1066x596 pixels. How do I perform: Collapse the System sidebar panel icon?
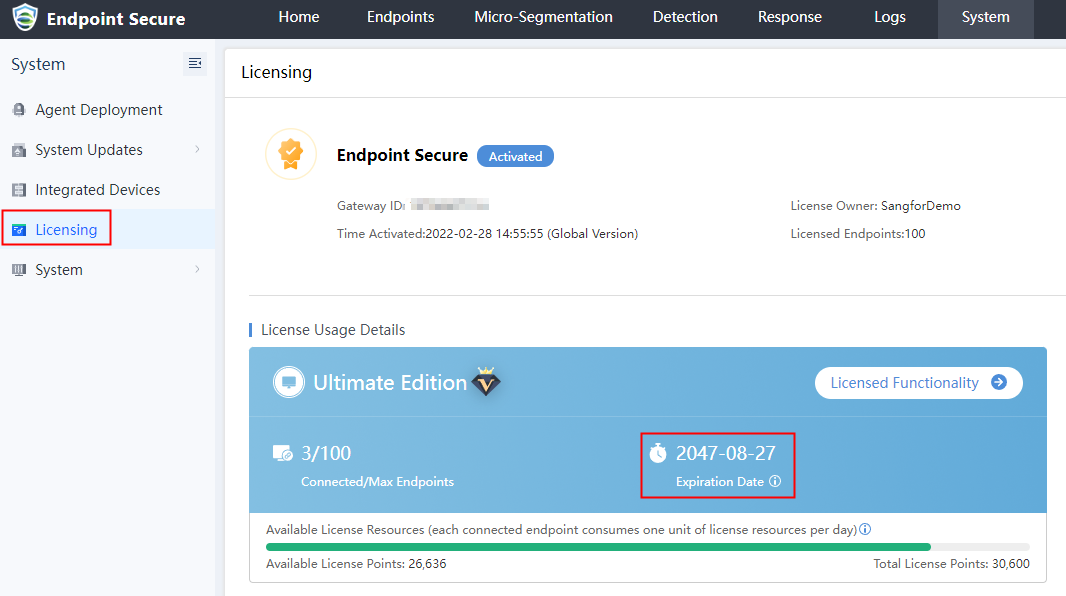[x=195, y=64]
